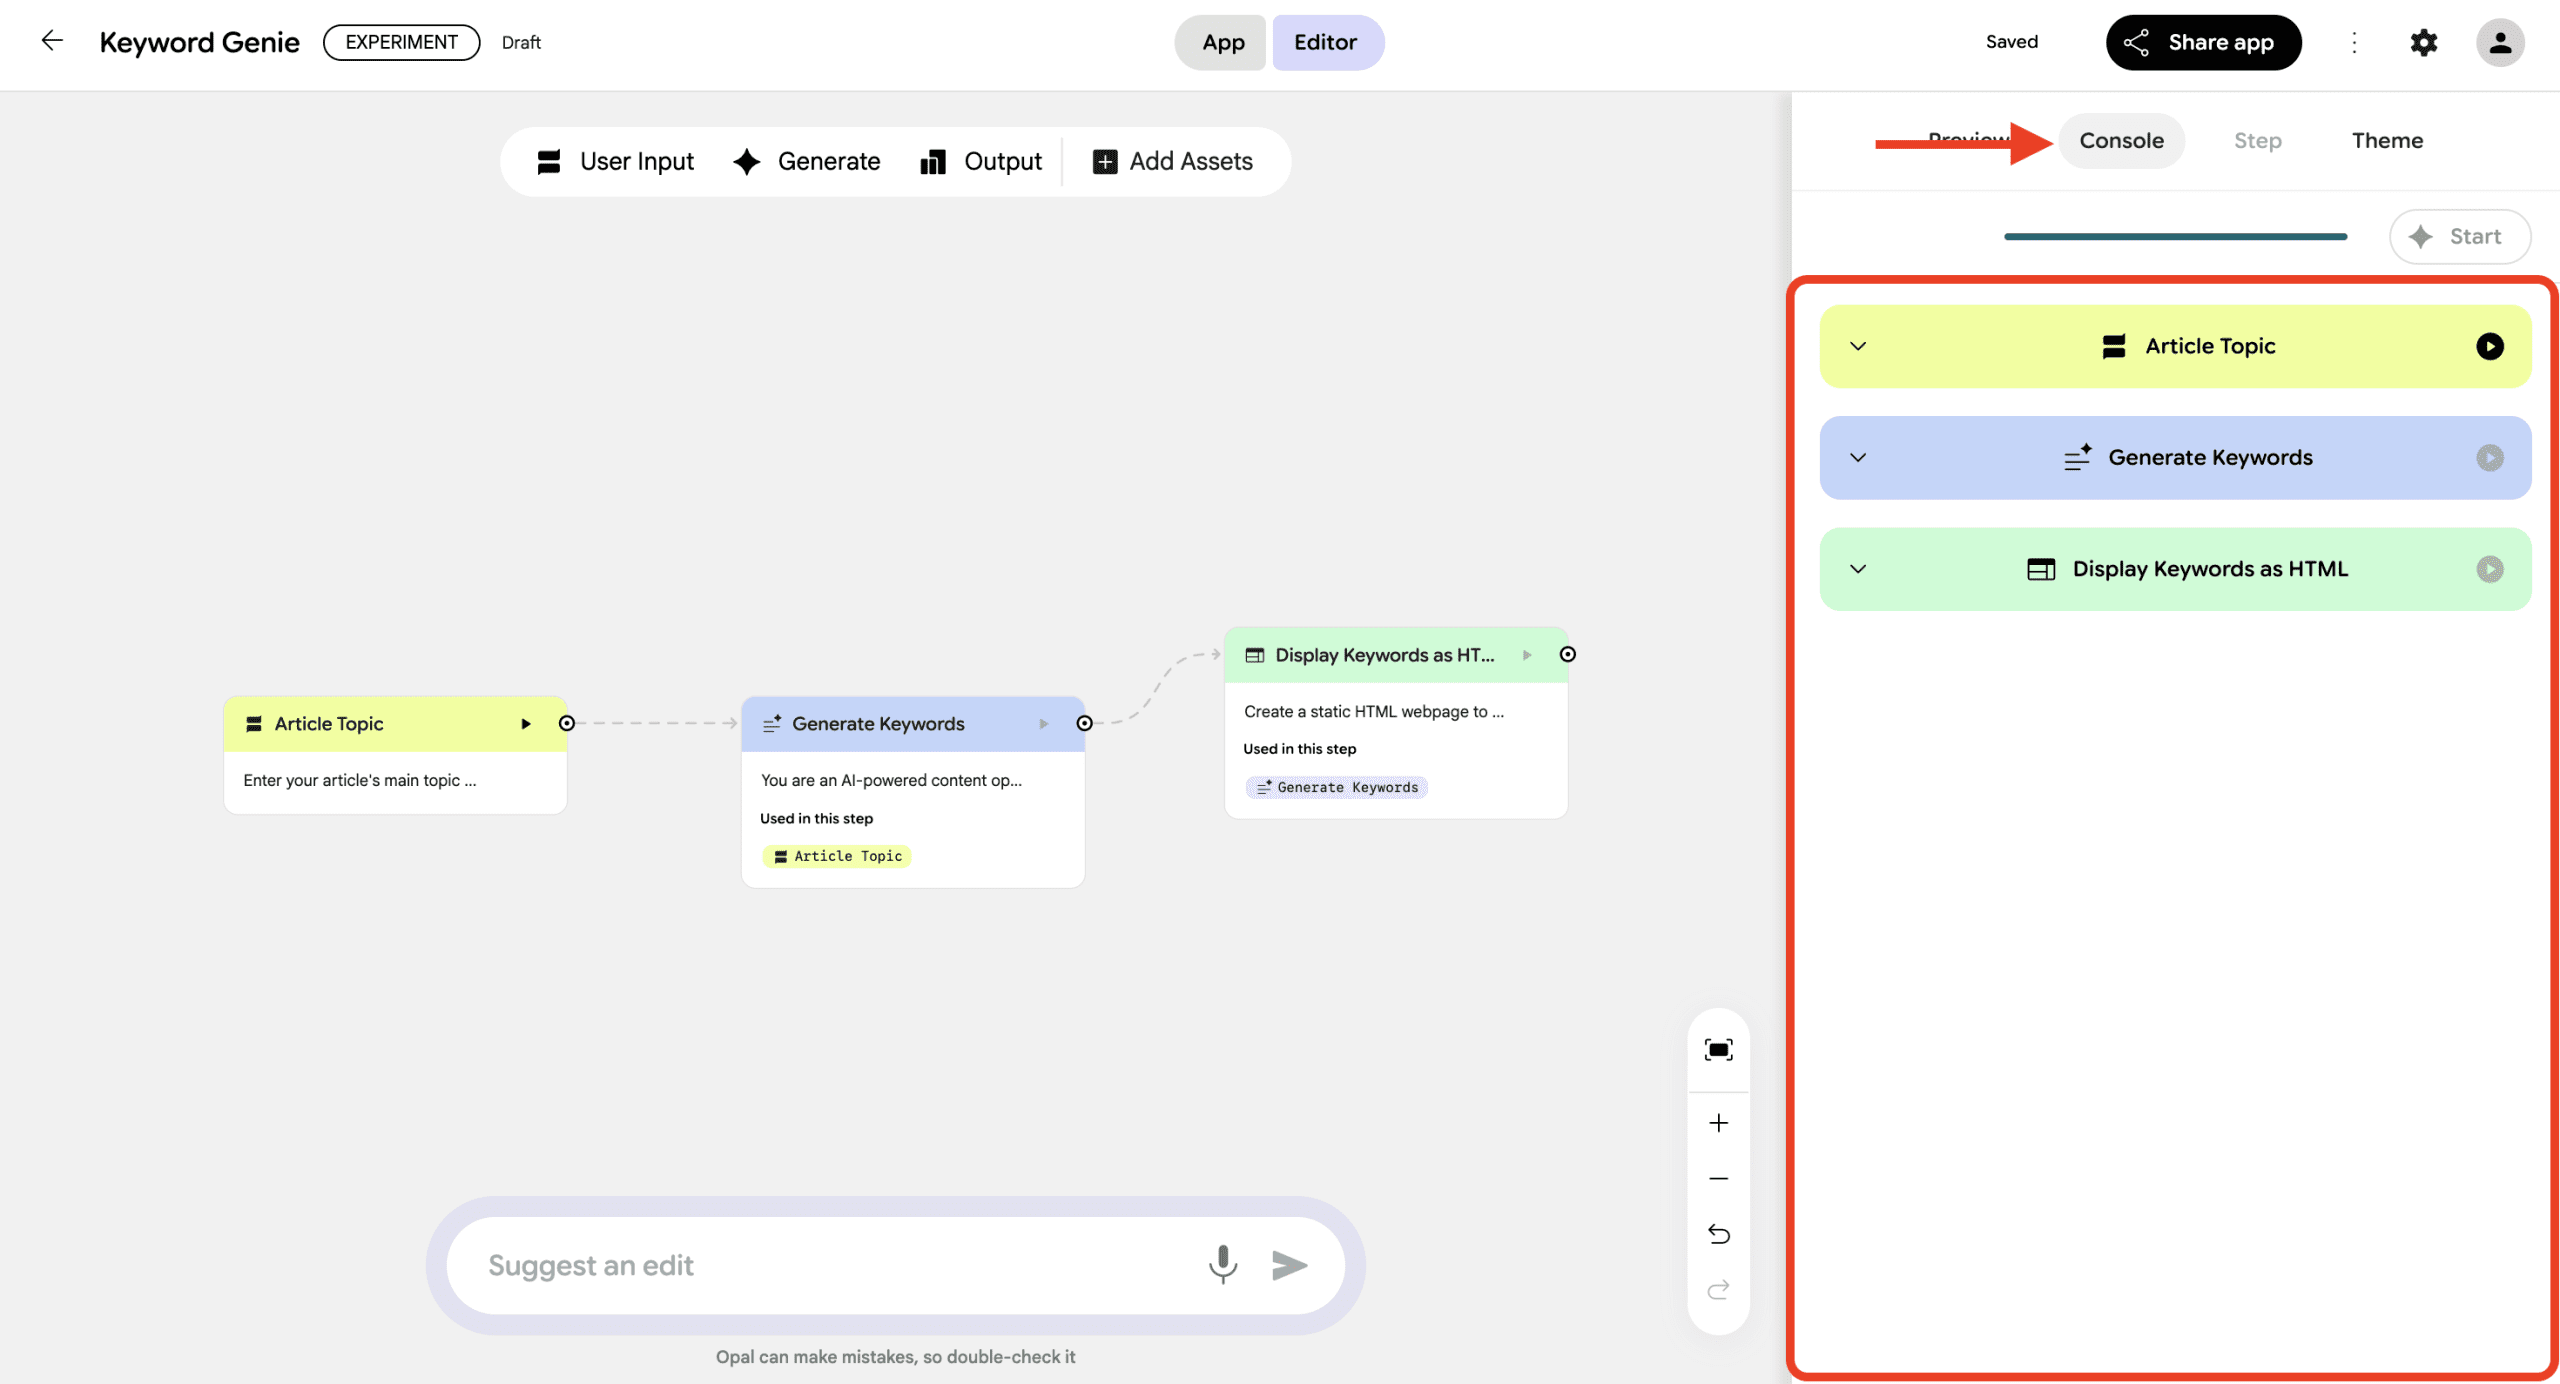Click the Start button

(2460, 236)
